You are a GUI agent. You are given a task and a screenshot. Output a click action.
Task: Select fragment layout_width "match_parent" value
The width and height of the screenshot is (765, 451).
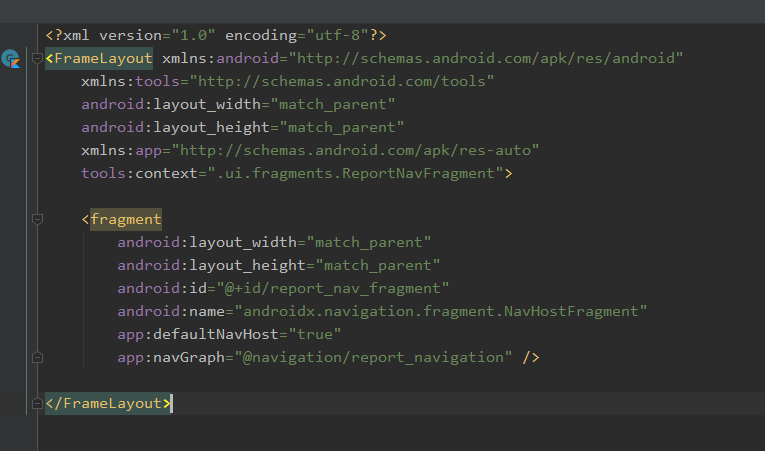[369, 243]
